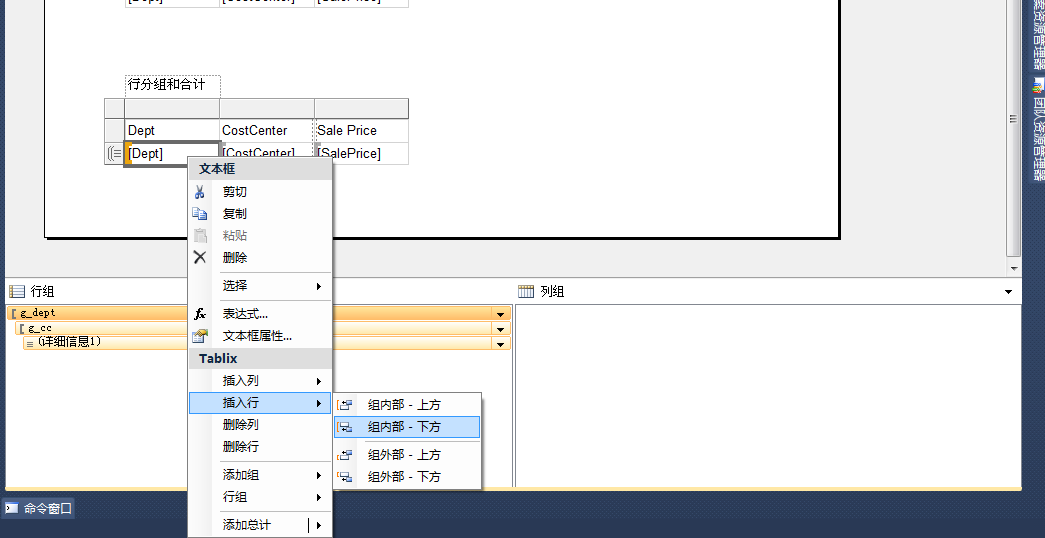Click the insert outside group above icon
1045x538 pixels.
pyautogui.click(x=345, y=455)
